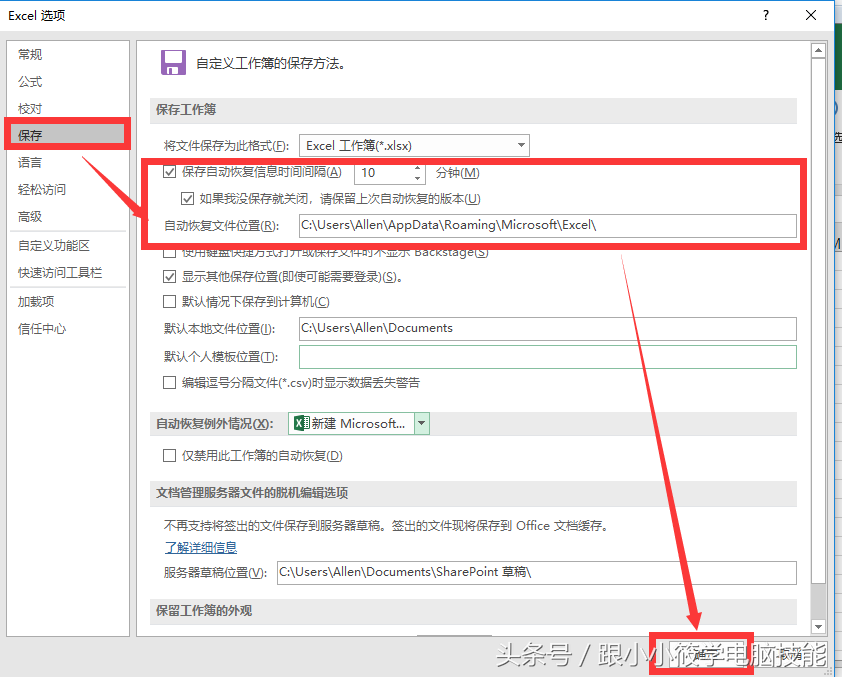Click the 服务器草稿位置 path field
The image size is (842, 677).
536,573
